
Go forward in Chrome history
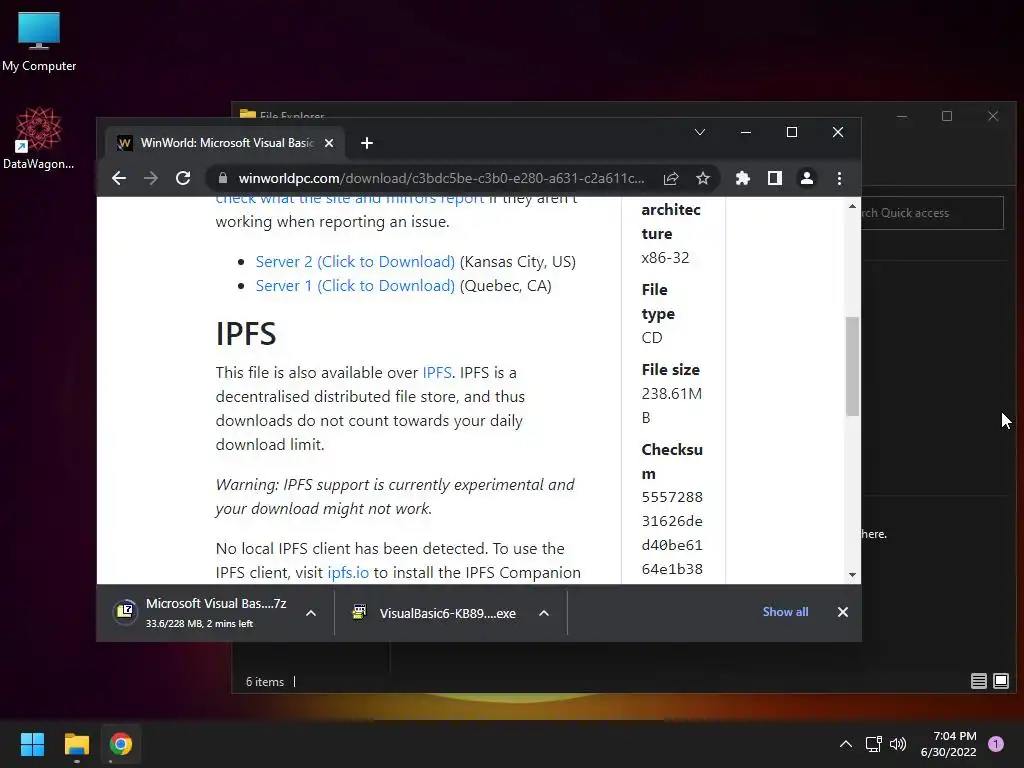click(151, 178)
